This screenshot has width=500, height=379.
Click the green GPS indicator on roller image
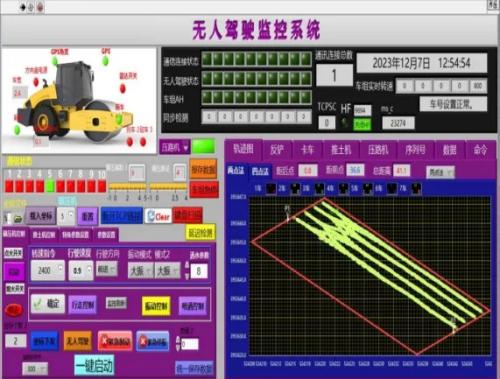click(x=105, y=61)
